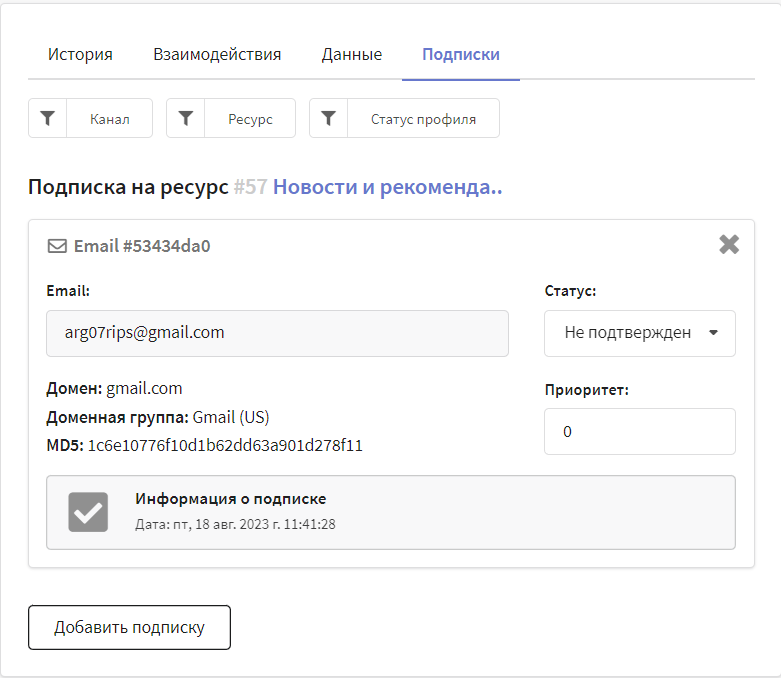Screen dimensions: 781x678
Task: Click the Email #53434da0 header title
Action: click(142, 246)
